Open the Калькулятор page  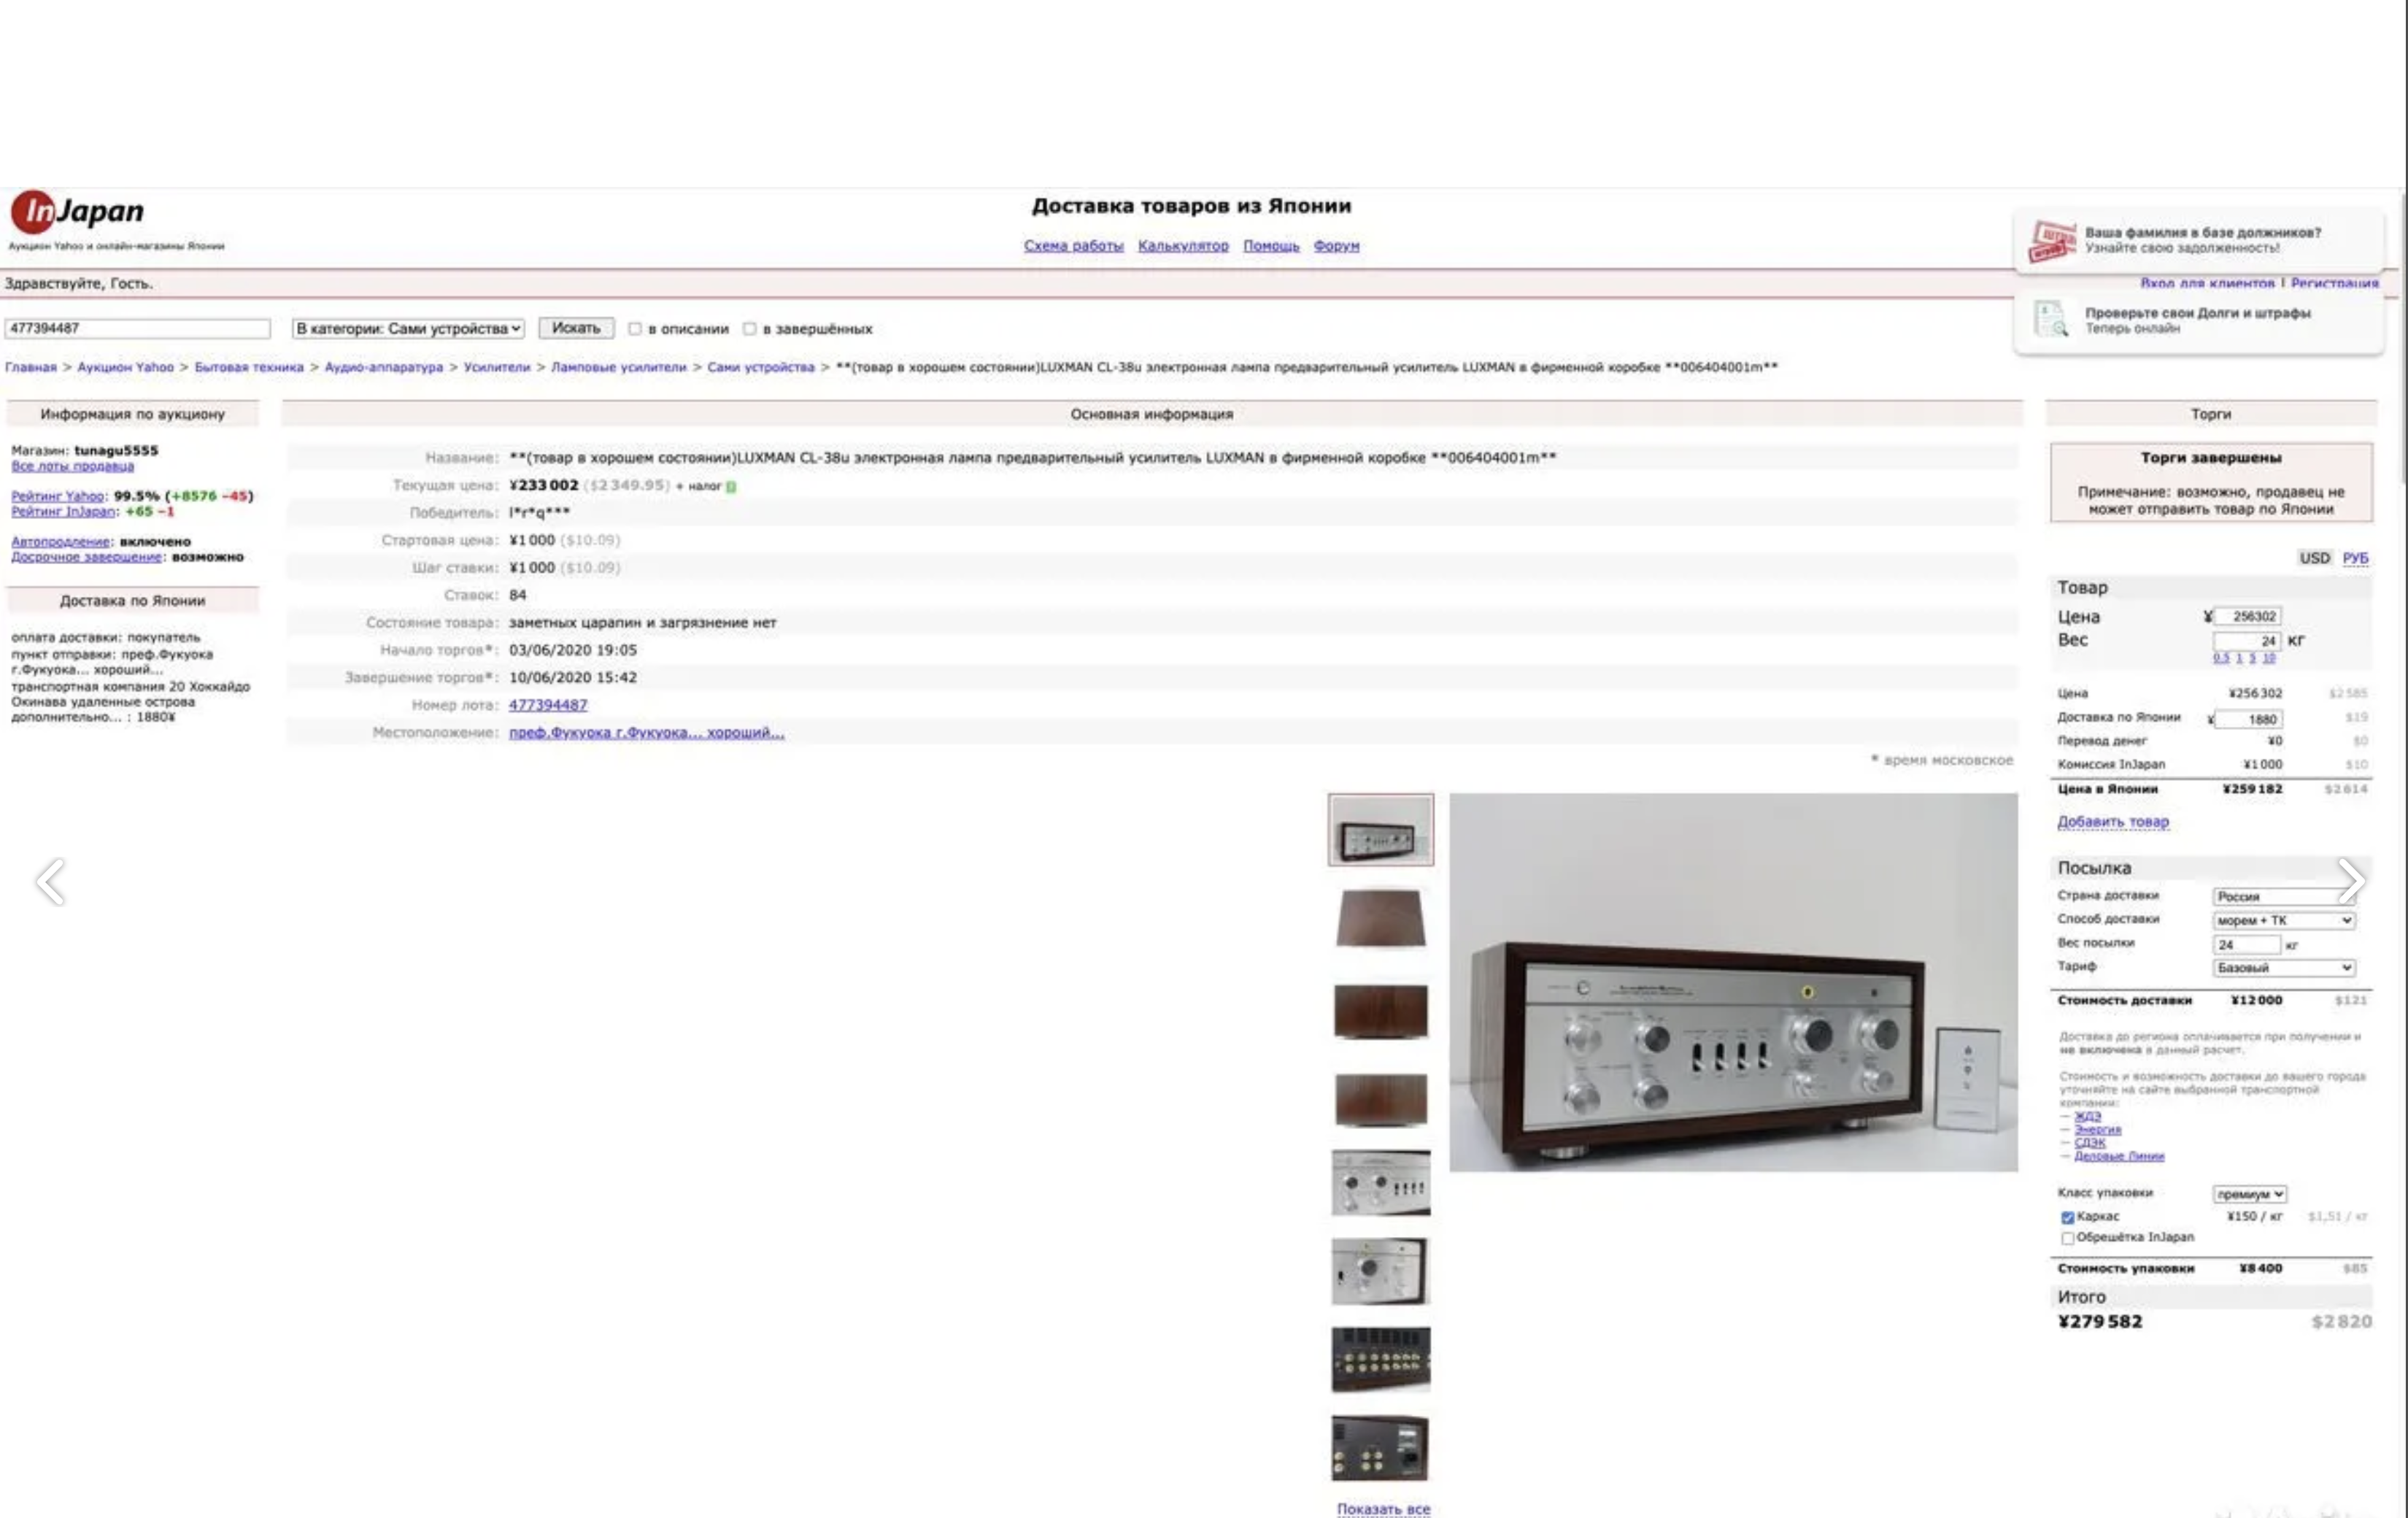pyautogui.click(x=1183, y=246)
